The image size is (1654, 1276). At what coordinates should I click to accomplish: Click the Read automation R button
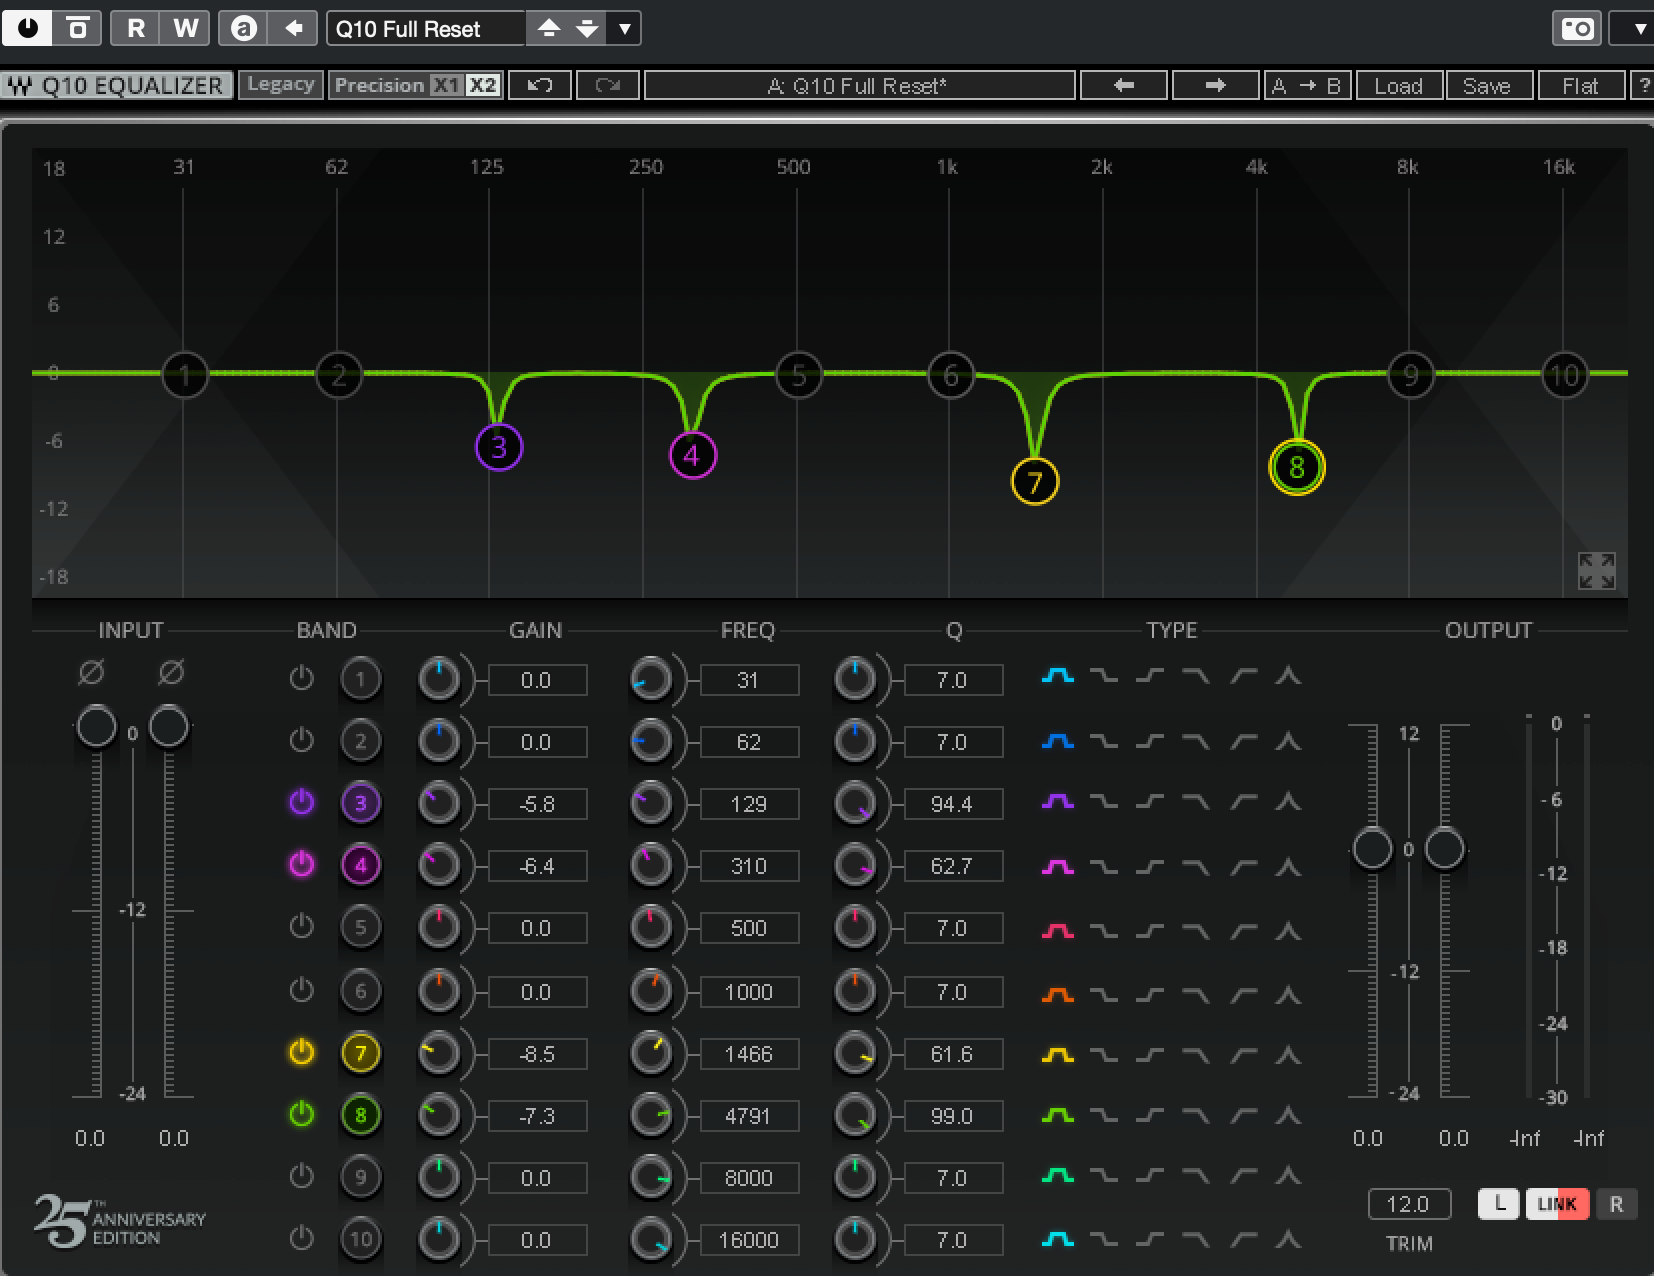point(136,28)
